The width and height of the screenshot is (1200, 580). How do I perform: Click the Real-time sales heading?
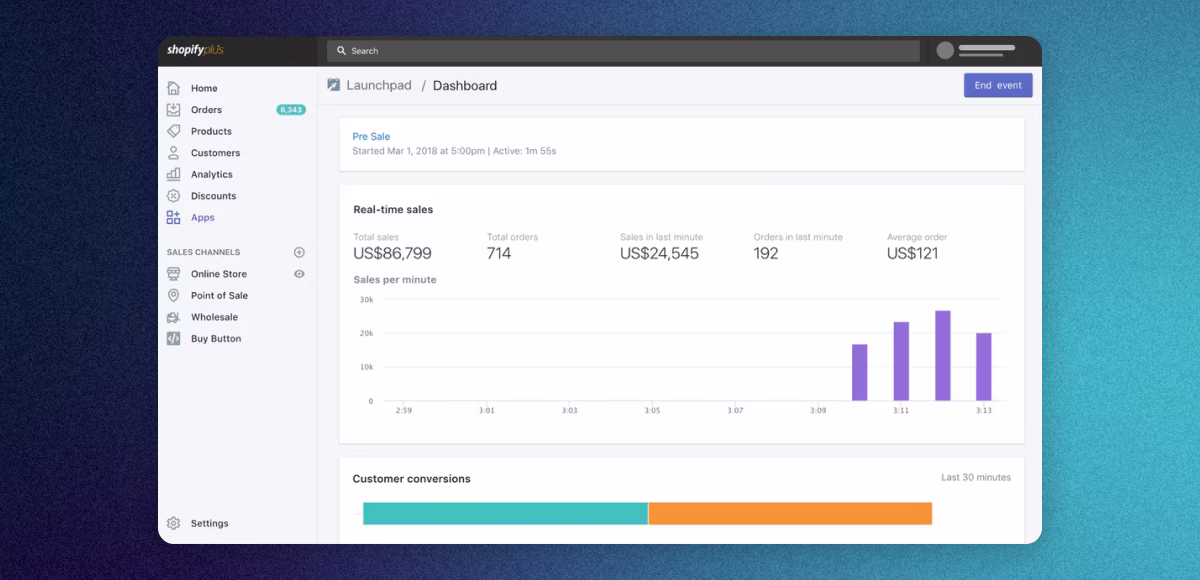coord(393,210)
